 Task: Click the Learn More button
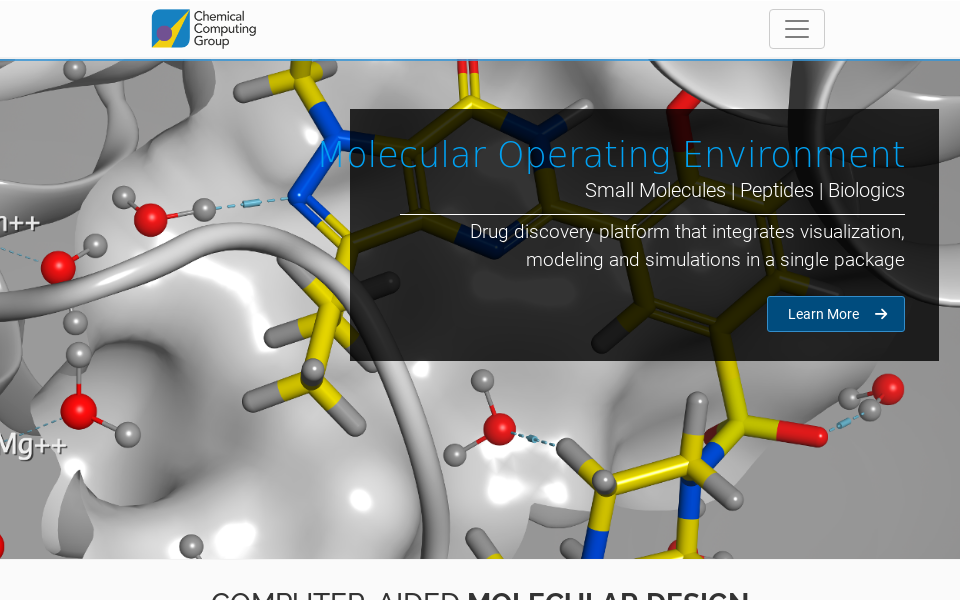click(x=836, y=313)
